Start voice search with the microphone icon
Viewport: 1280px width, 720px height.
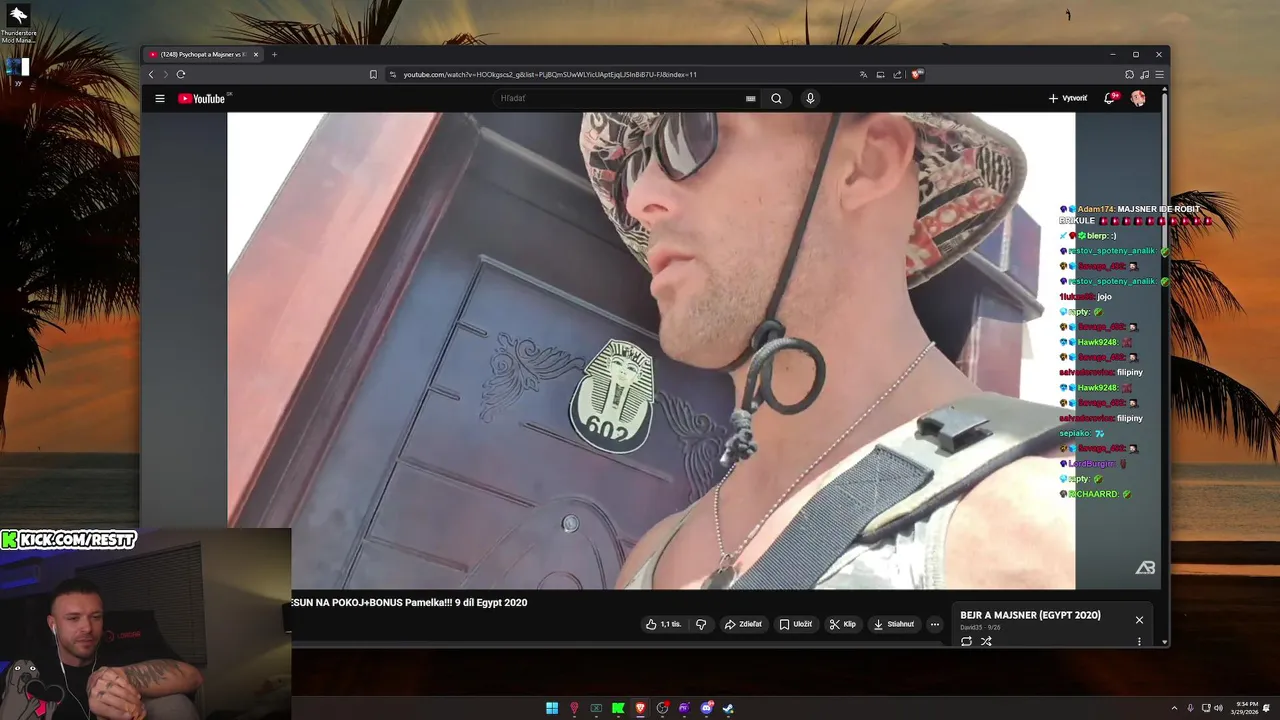[x=810, y=98]
